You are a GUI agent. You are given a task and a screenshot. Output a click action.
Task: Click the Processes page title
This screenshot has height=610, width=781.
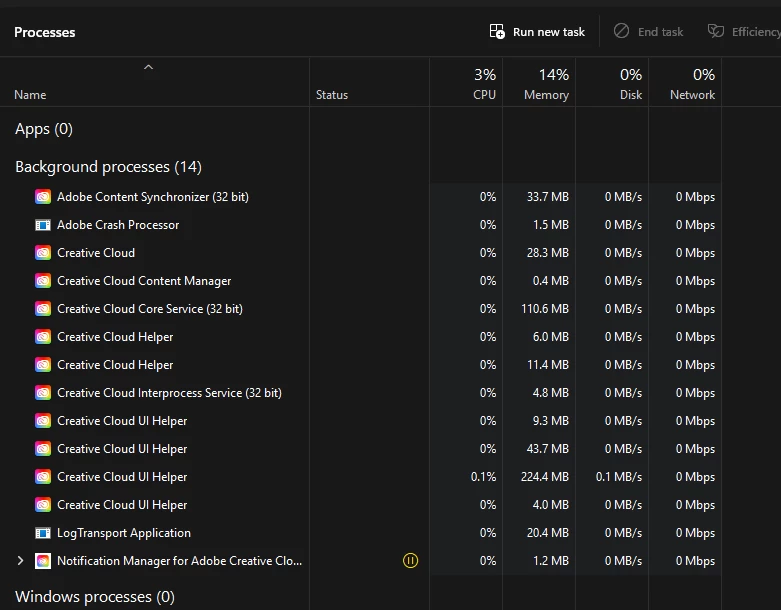(x=45, y=32)
